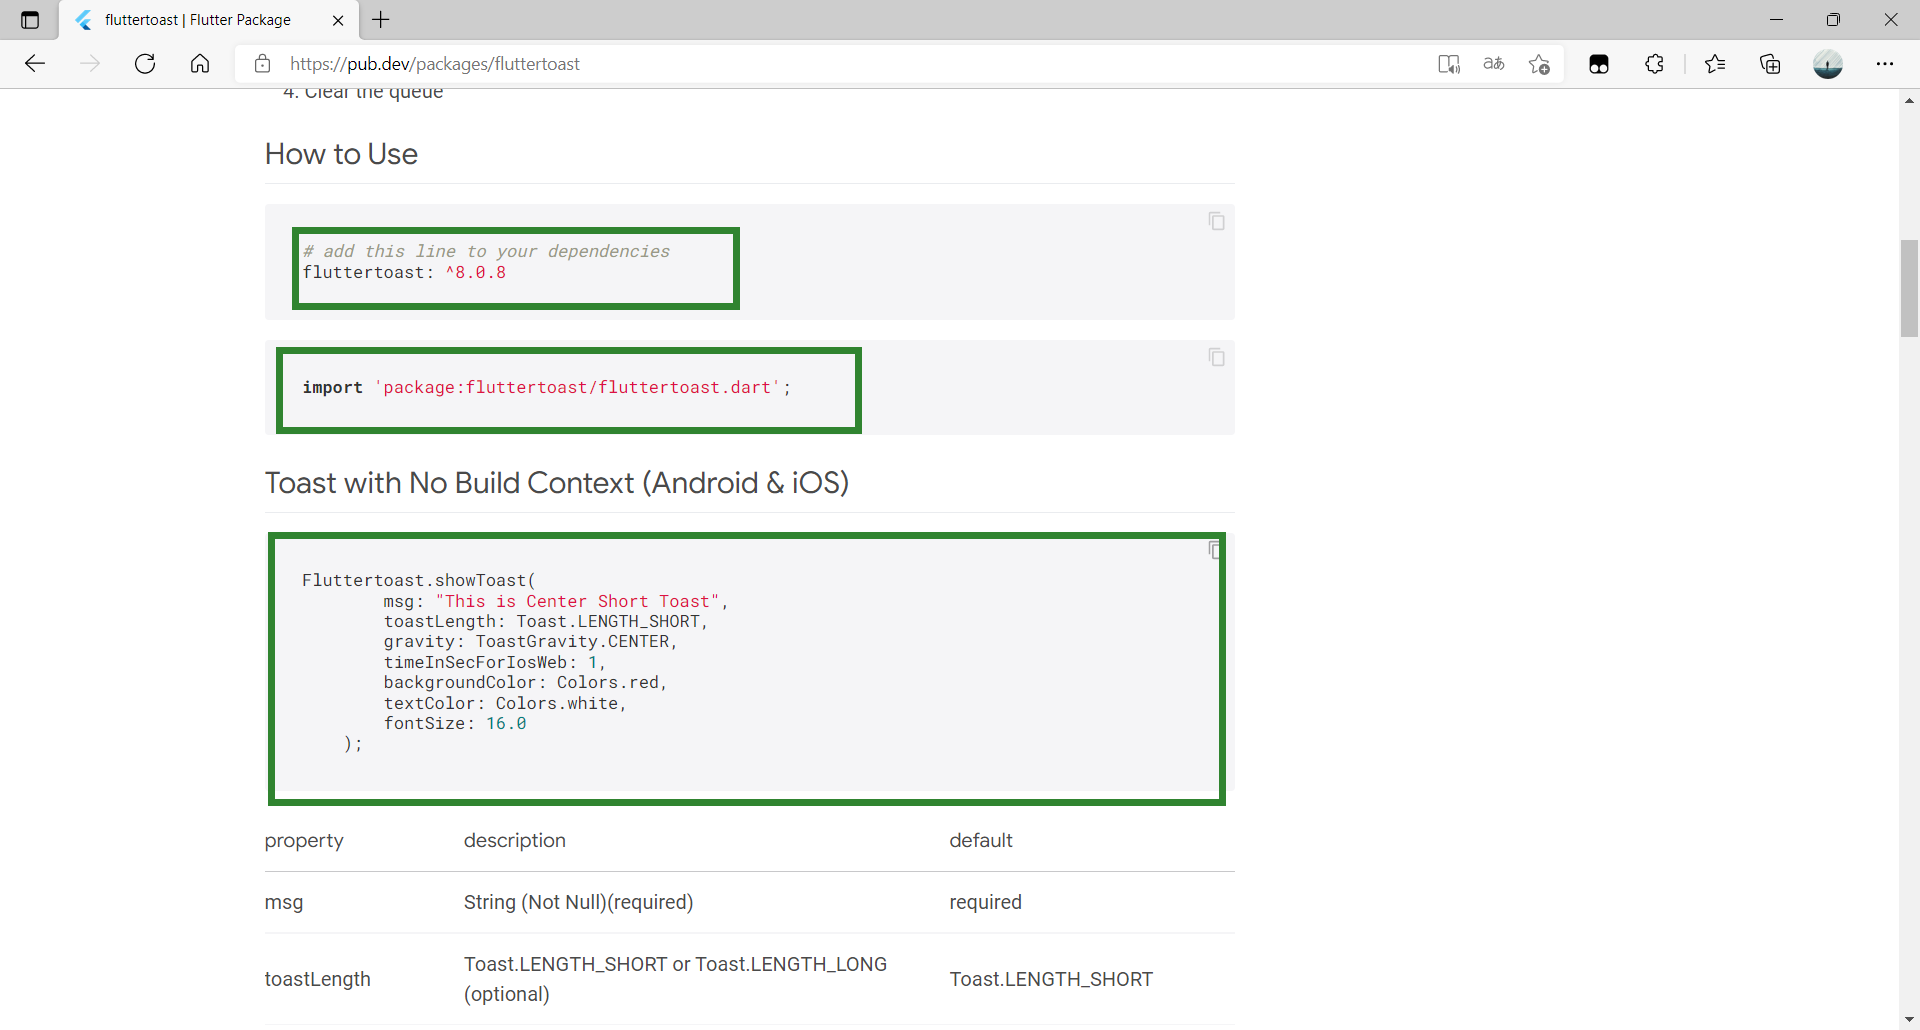Click the 'property' column header
1920x1030 pixels.
pos(304,841)
